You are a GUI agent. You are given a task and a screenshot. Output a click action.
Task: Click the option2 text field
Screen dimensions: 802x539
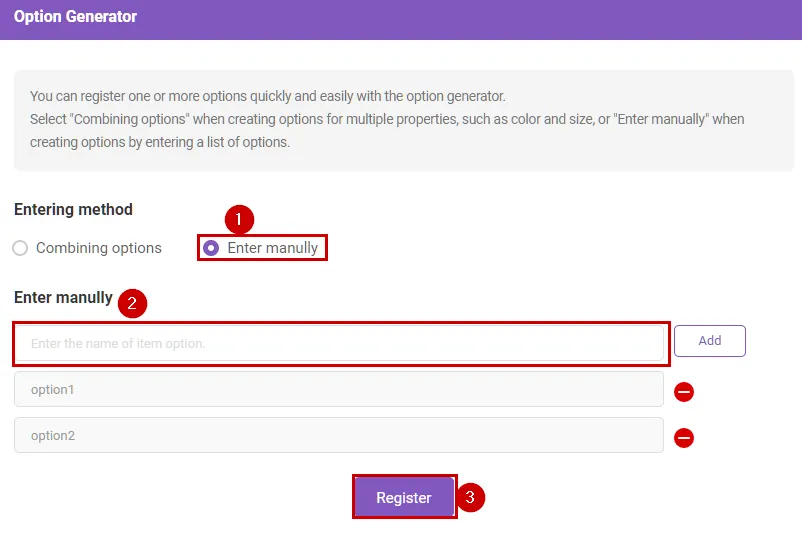pos(339,436)
